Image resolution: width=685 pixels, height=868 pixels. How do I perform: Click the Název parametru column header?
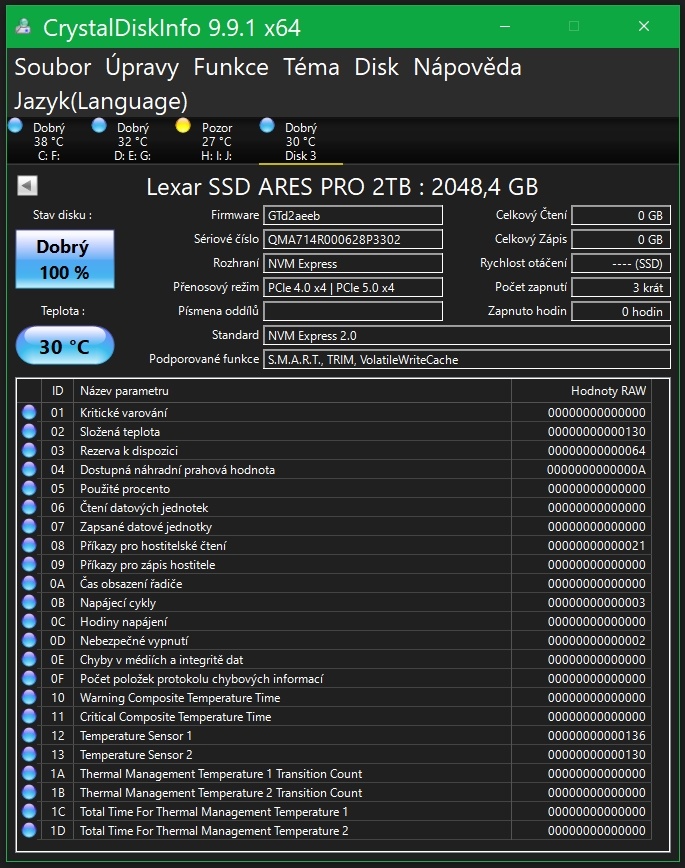[x=292, y=391]
